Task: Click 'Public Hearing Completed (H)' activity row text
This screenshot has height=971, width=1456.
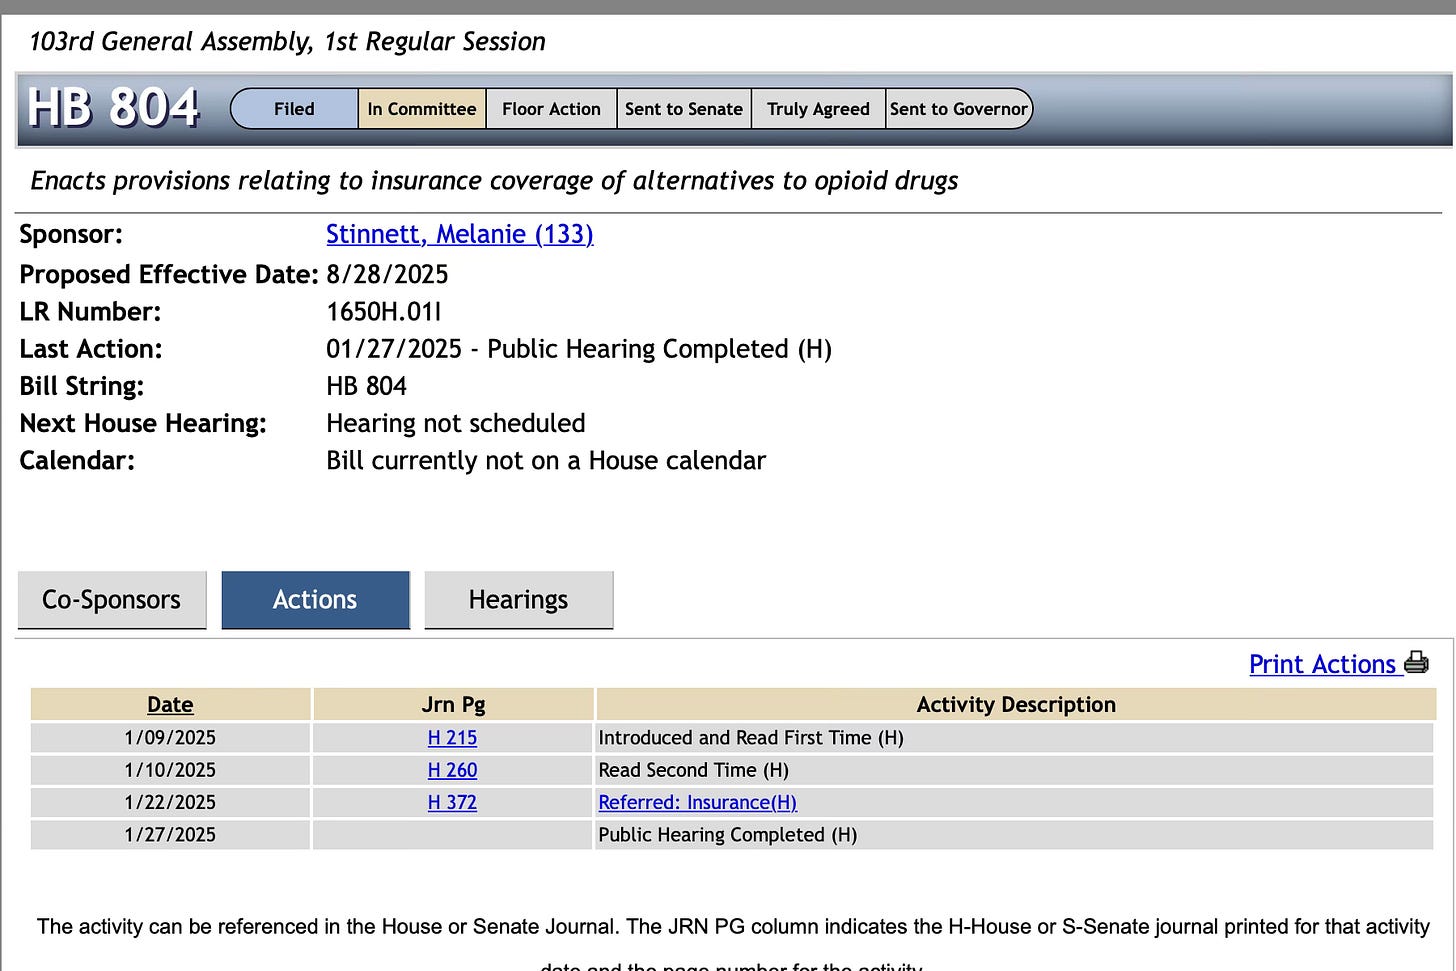Action: (727, 834)
